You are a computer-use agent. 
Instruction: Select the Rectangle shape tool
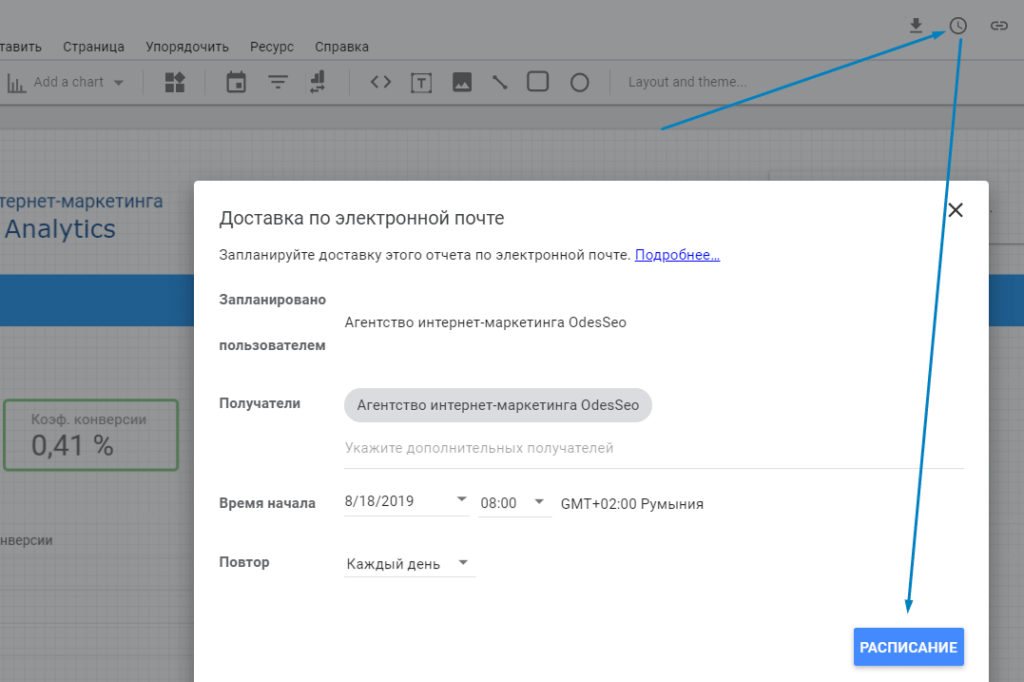tap(537, 82)
